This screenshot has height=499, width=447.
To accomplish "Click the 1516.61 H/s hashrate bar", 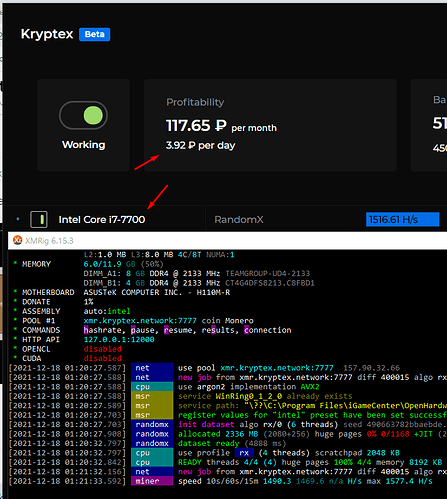I will [402, 219].
